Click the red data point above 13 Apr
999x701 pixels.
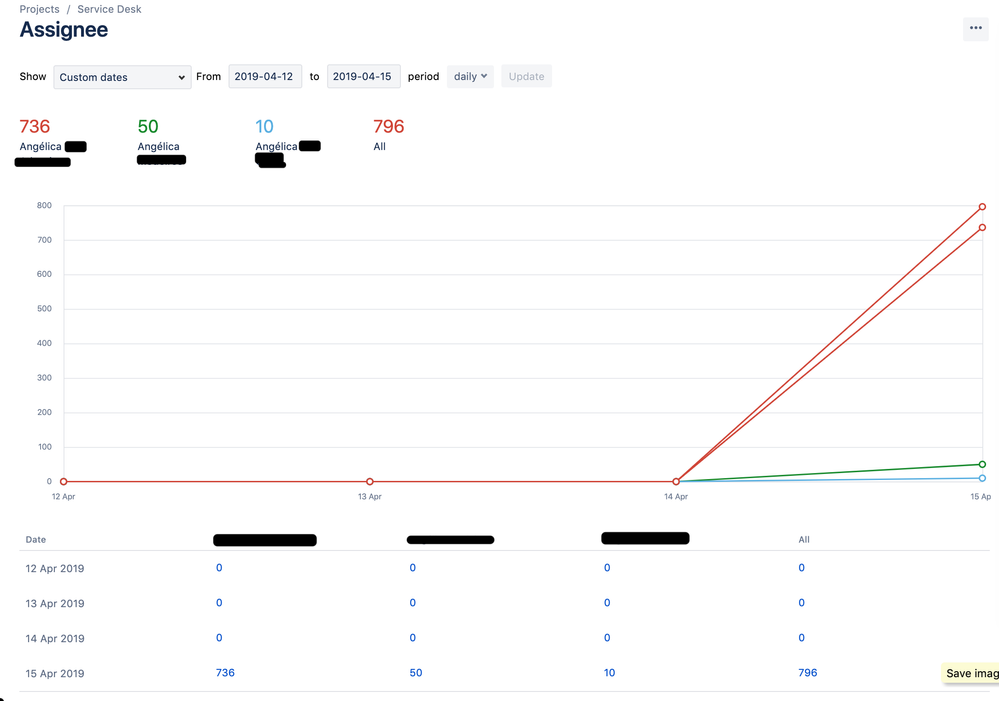369,481
